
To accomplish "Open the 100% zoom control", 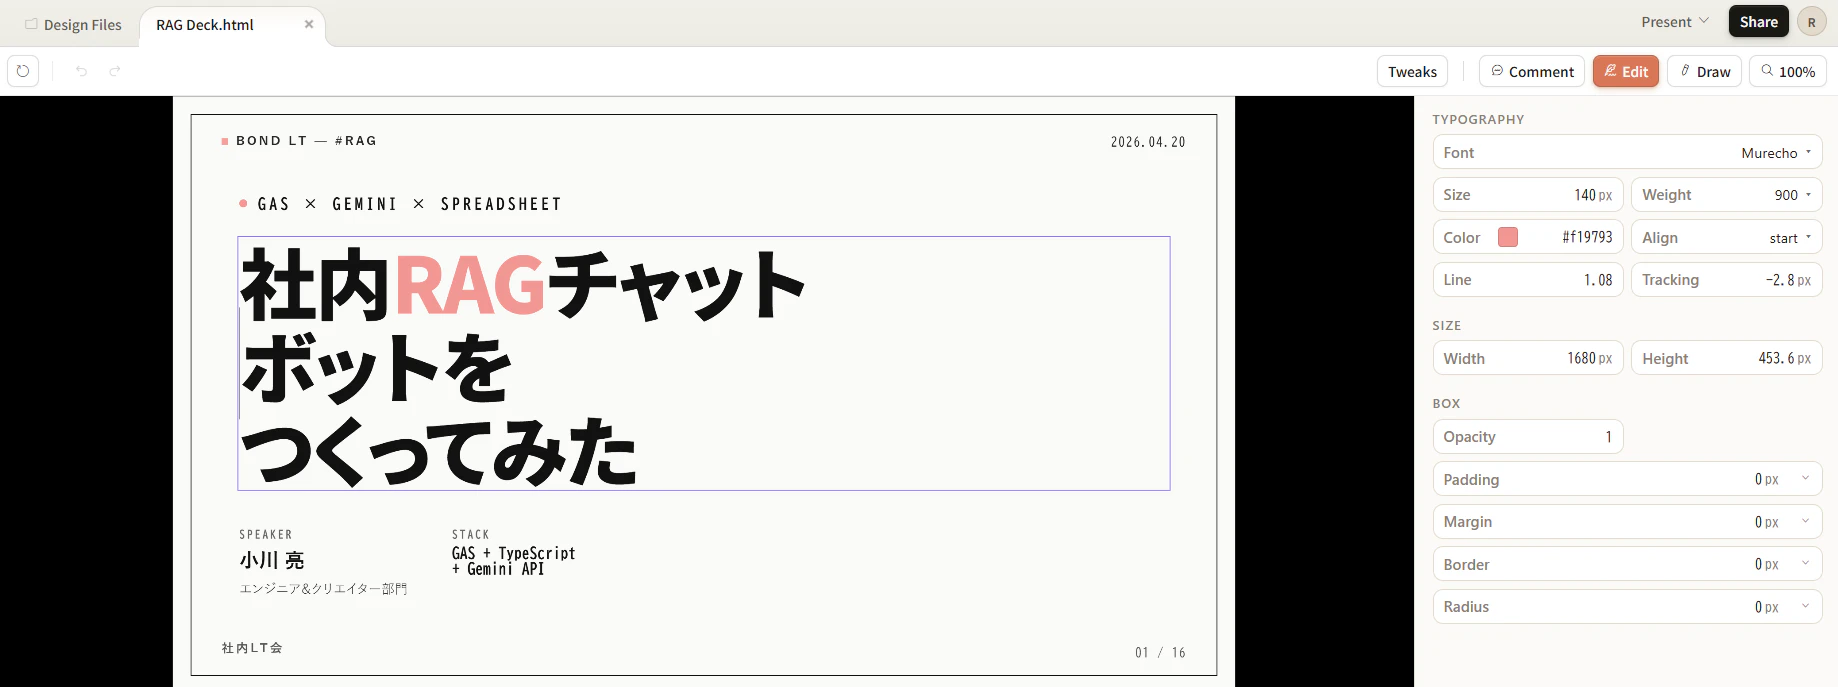I will 1788,72.
